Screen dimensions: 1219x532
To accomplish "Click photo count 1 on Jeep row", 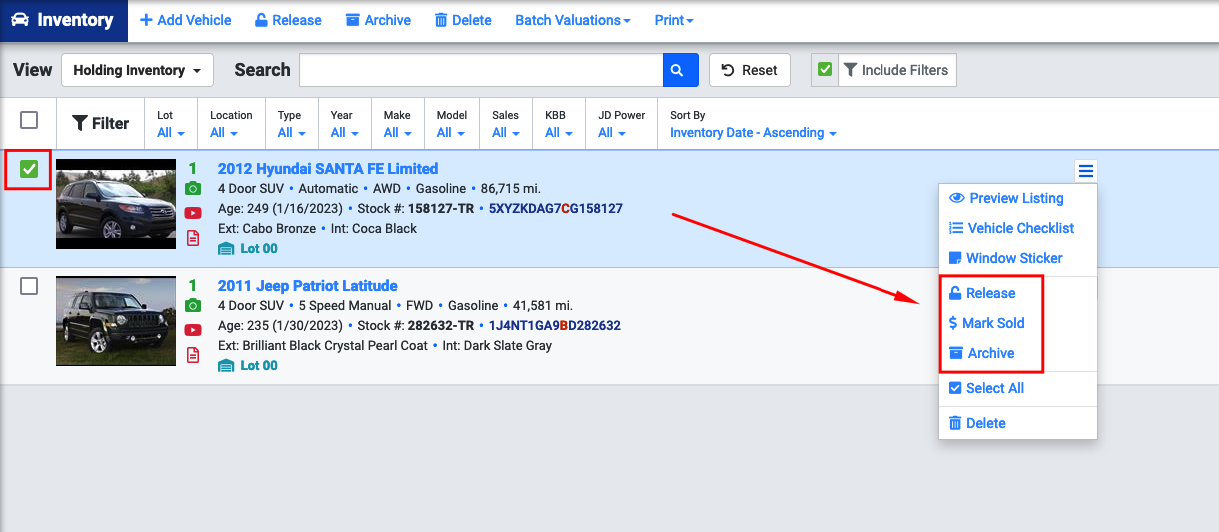I will coord(193,286).
